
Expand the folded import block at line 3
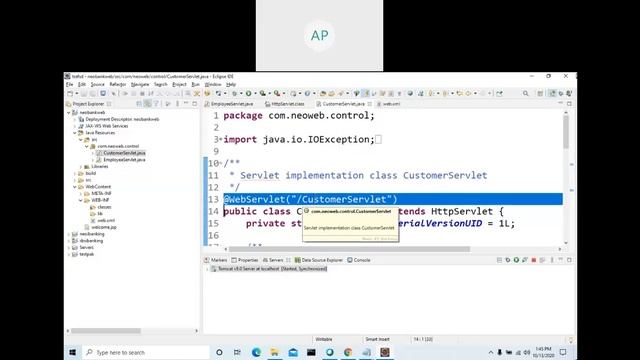coord(221,140)
